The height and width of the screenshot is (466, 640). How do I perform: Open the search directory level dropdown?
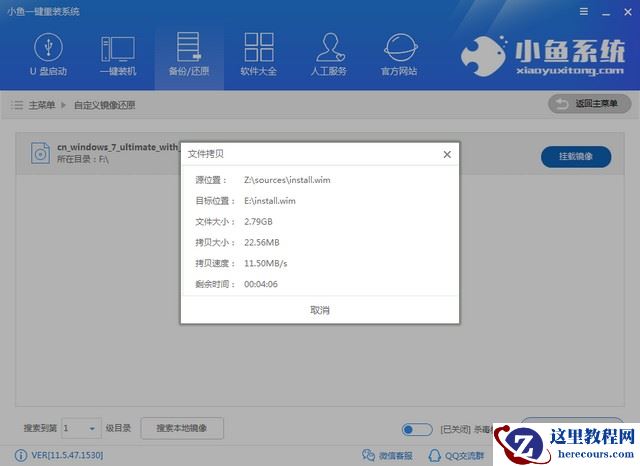click(81, 428)
